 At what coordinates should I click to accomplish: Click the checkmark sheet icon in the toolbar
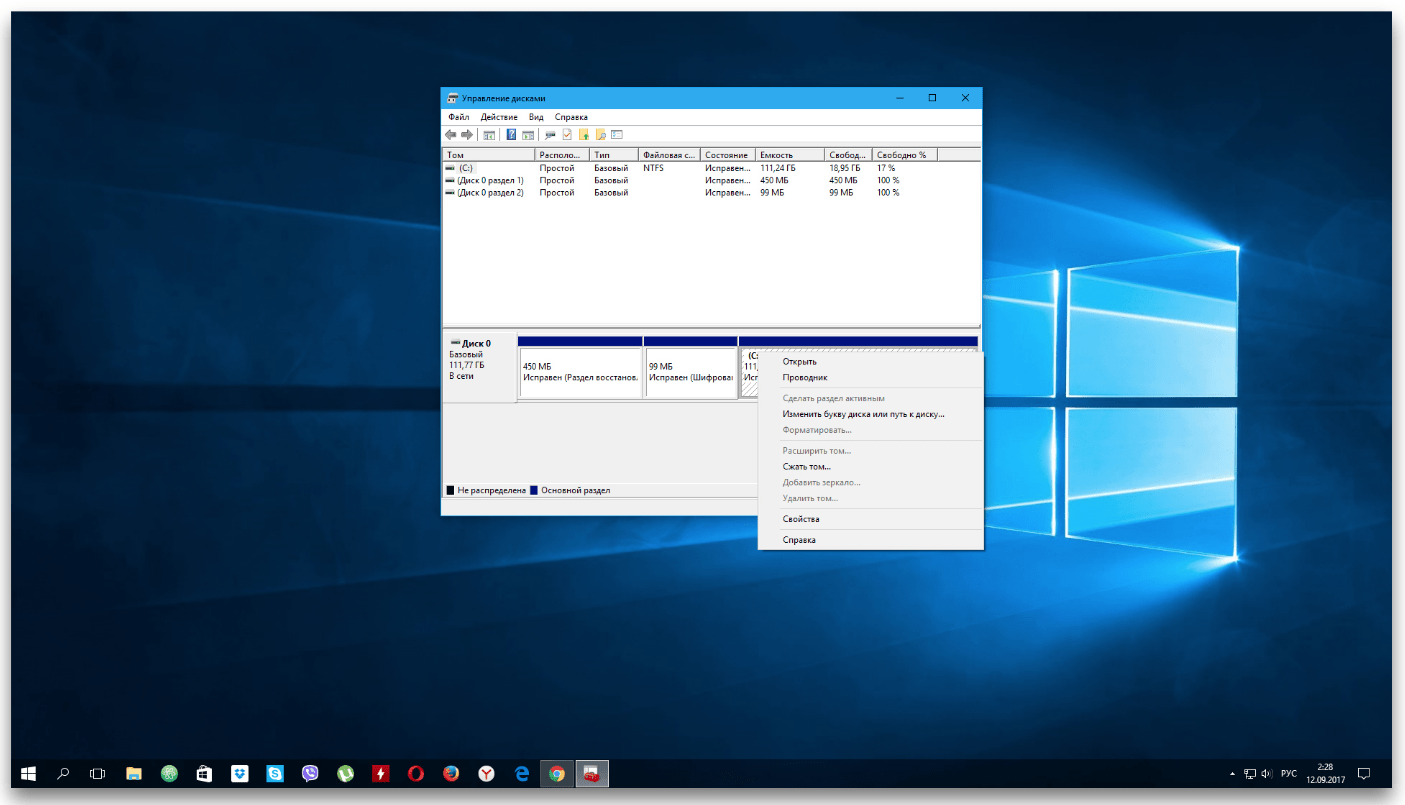coord(567,135)
